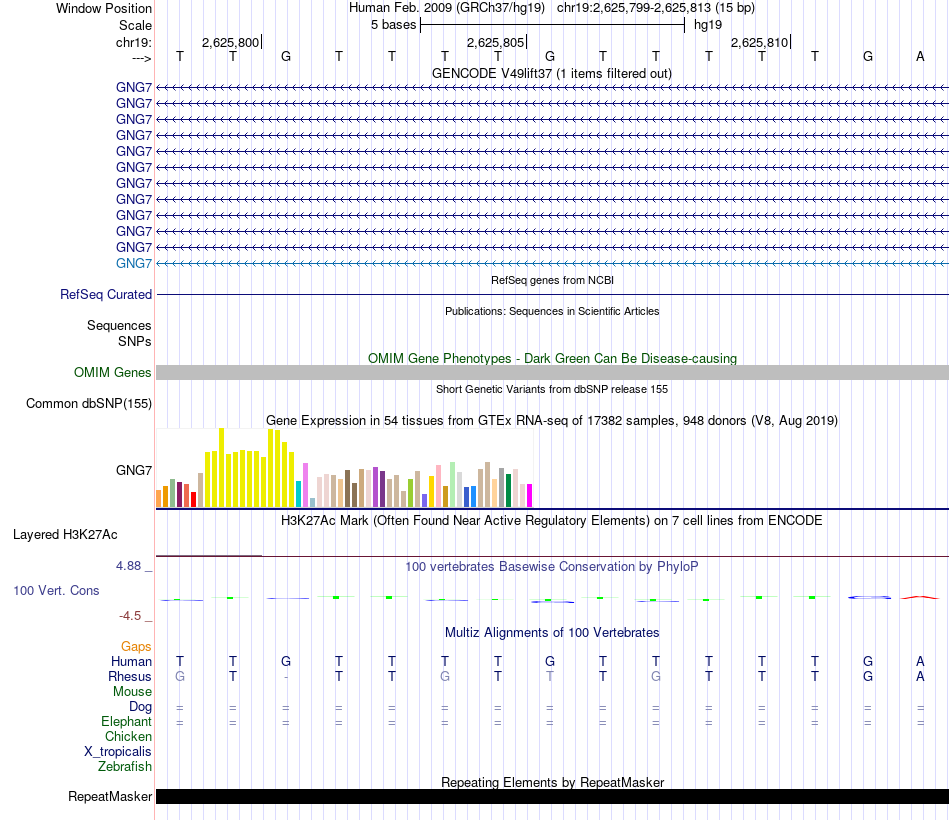Click the '-' gap in Rhesus row
This screenshot has height=820, width=950.
(x=286, y=677)
